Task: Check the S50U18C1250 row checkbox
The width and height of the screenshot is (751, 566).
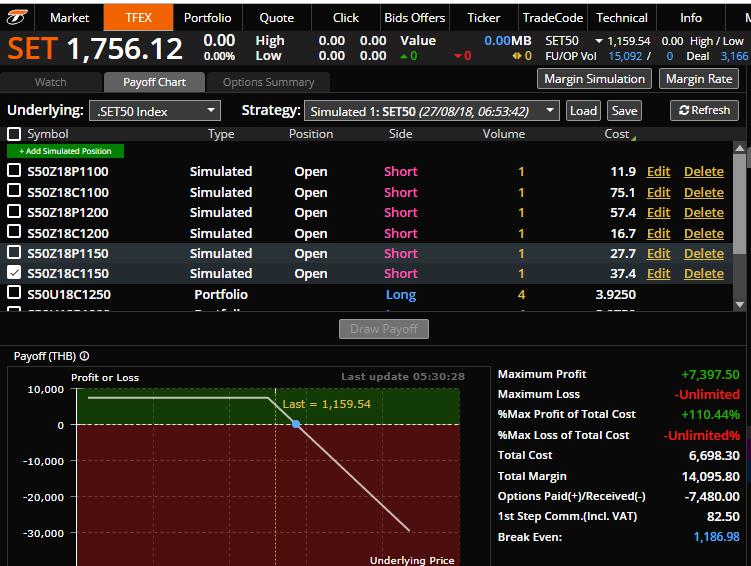Action: (x=14, y=293)
